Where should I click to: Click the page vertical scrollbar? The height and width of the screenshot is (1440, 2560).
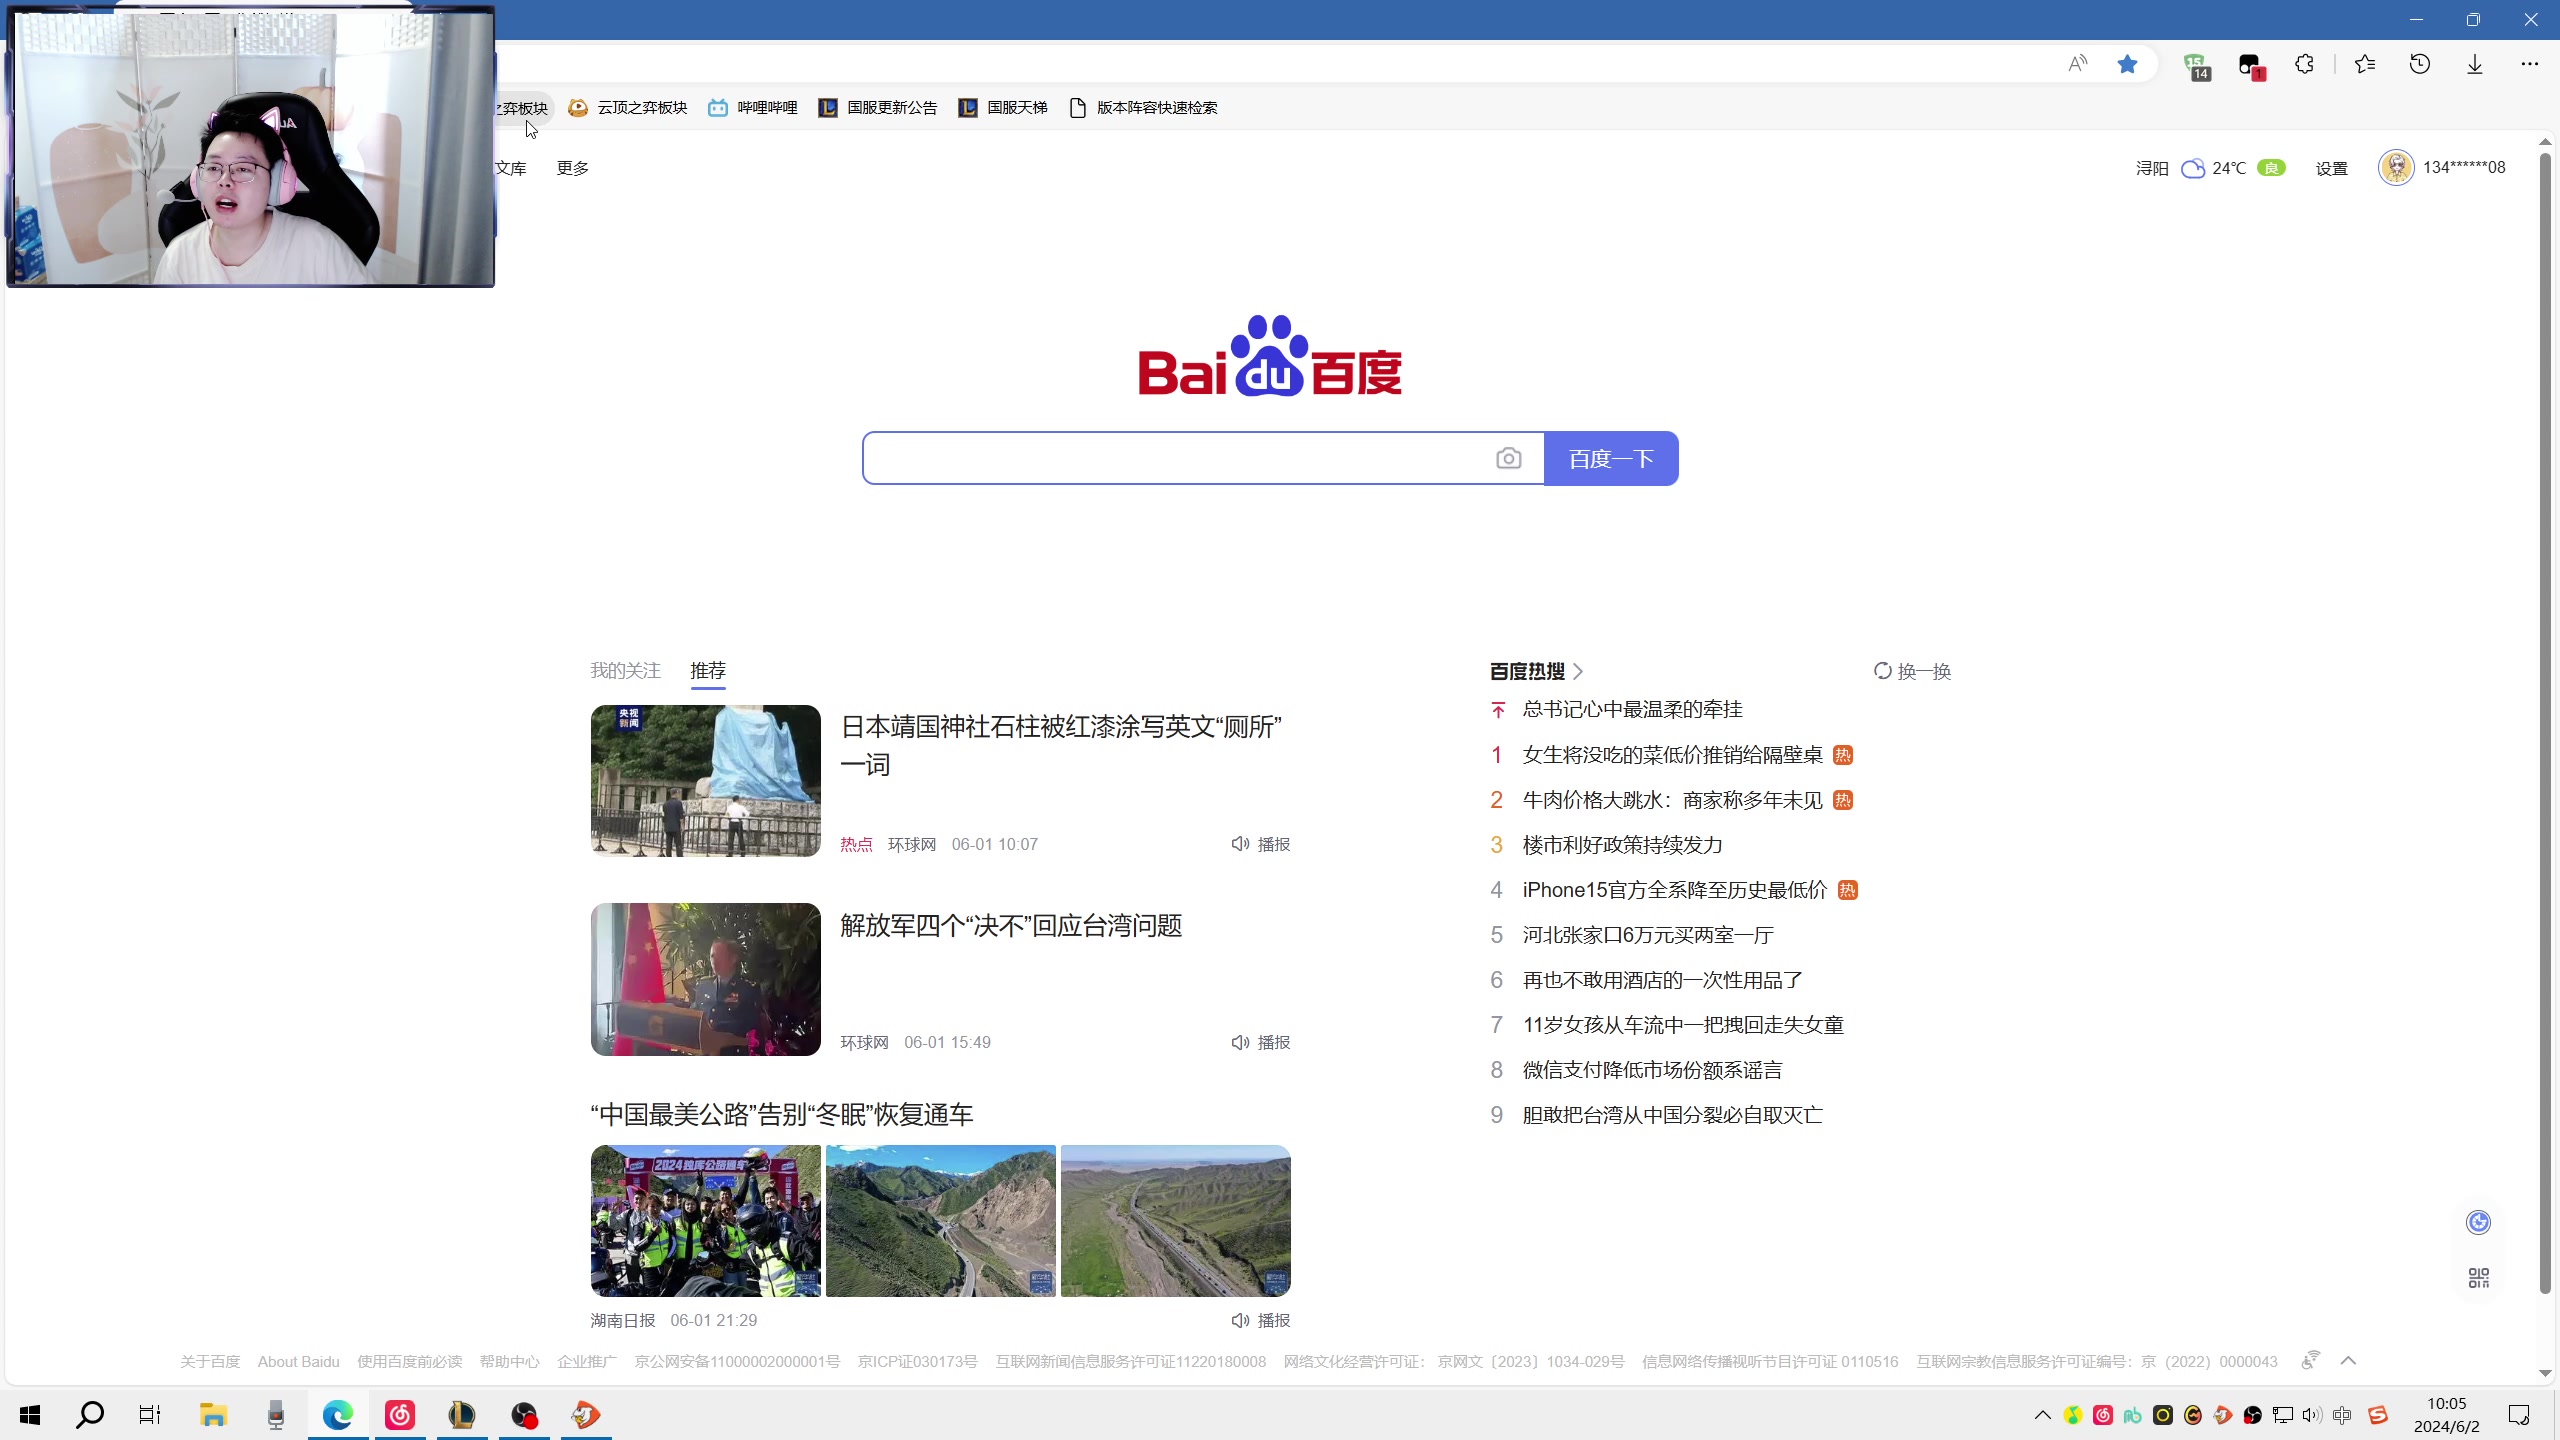coord(2546,722)
